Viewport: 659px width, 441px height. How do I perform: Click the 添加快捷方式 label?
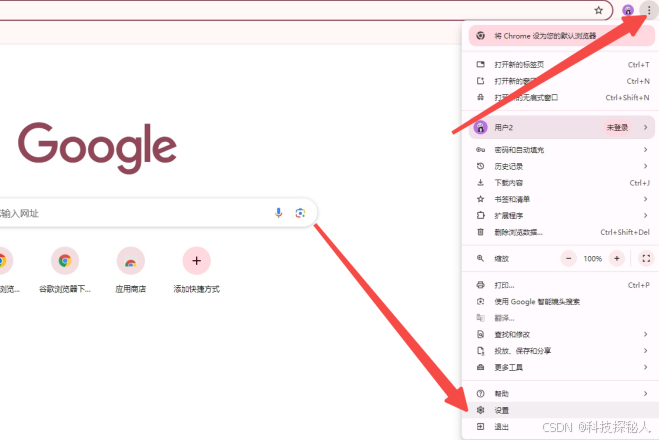click(196, 289)
